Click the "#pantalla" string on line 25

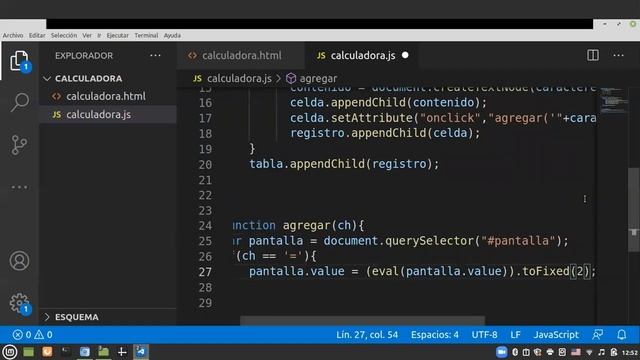point(518,241)
